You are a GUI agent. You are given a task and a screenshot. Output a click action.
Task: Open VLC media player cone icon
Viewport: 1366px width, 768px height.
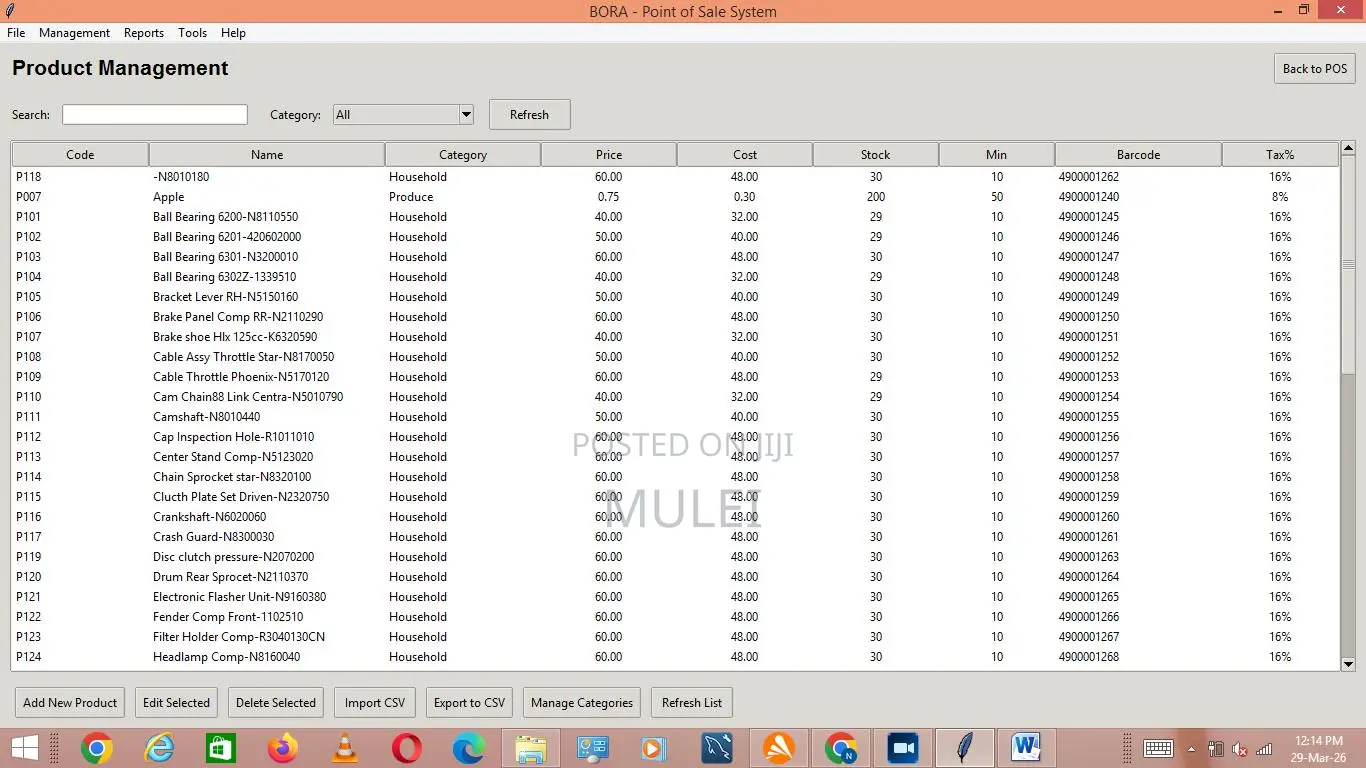point(345,748)
